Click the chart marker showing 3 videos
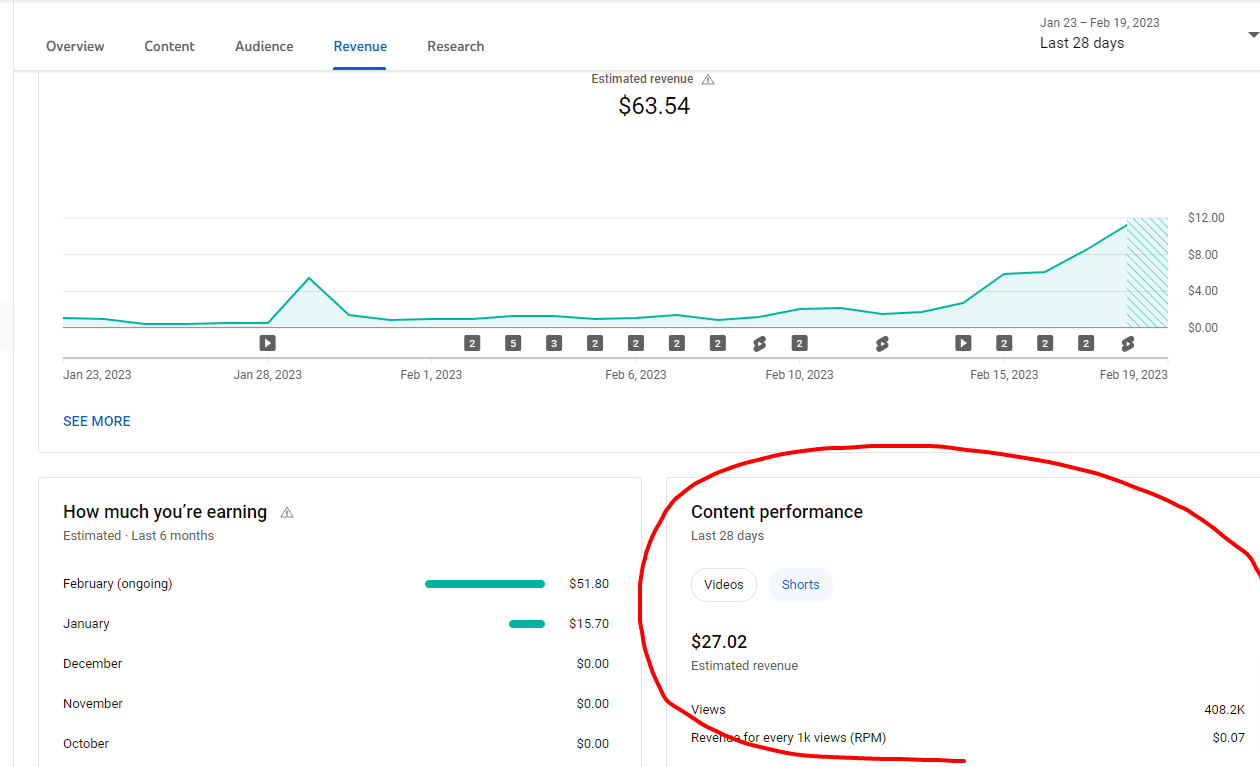Image resolution: width=1260 pixels, height=767 pixels. [554, 343]
